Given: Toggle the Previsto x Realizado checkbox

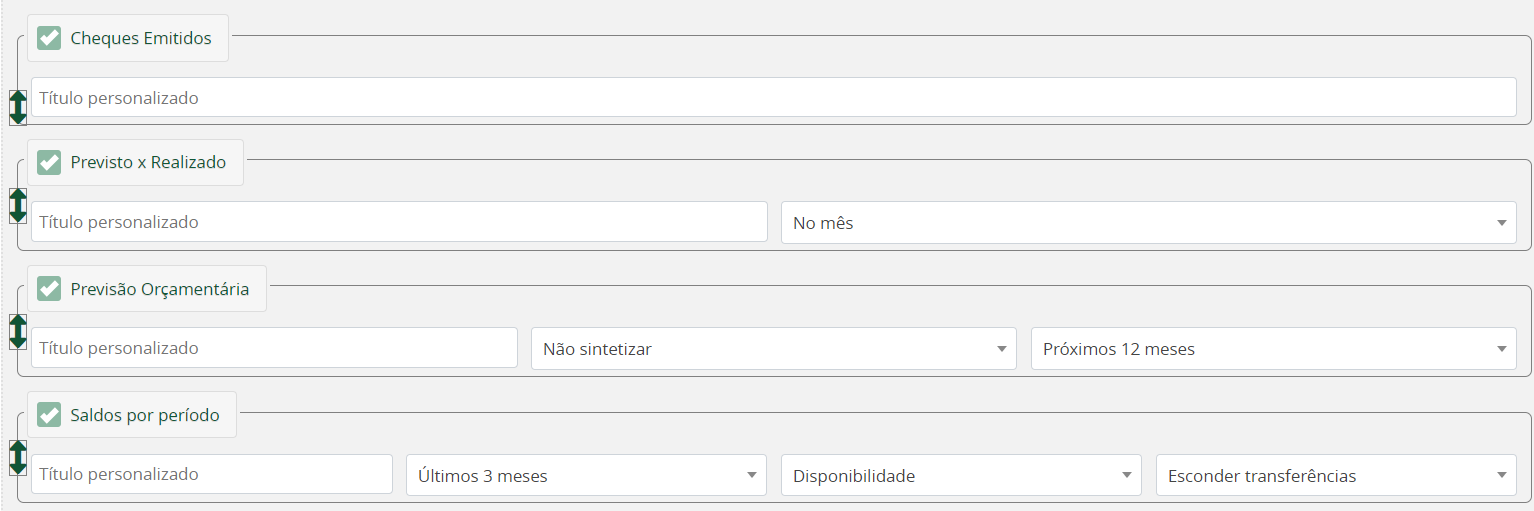Looking at the screenshot, I should pyautogui.click(x=49, y=162).
